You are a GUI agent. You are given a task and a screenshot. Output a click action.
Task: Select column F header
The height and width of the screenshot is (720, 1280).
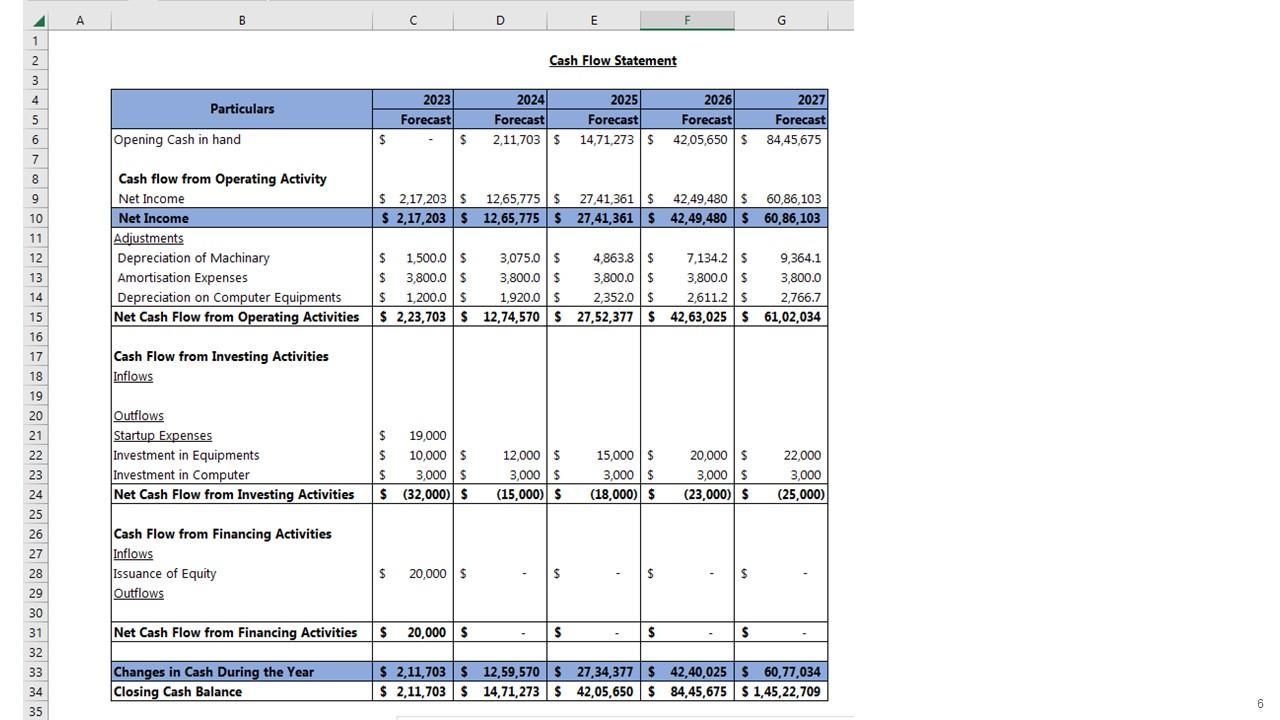coord(687,20)
